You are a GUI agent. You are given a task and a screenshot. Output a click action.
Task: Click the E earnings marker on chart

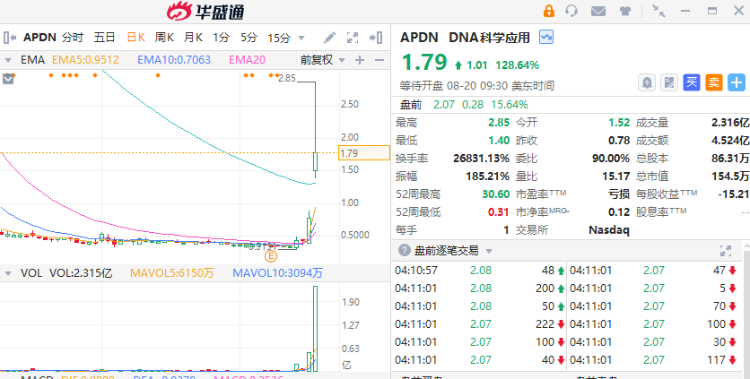coord(271,256)
